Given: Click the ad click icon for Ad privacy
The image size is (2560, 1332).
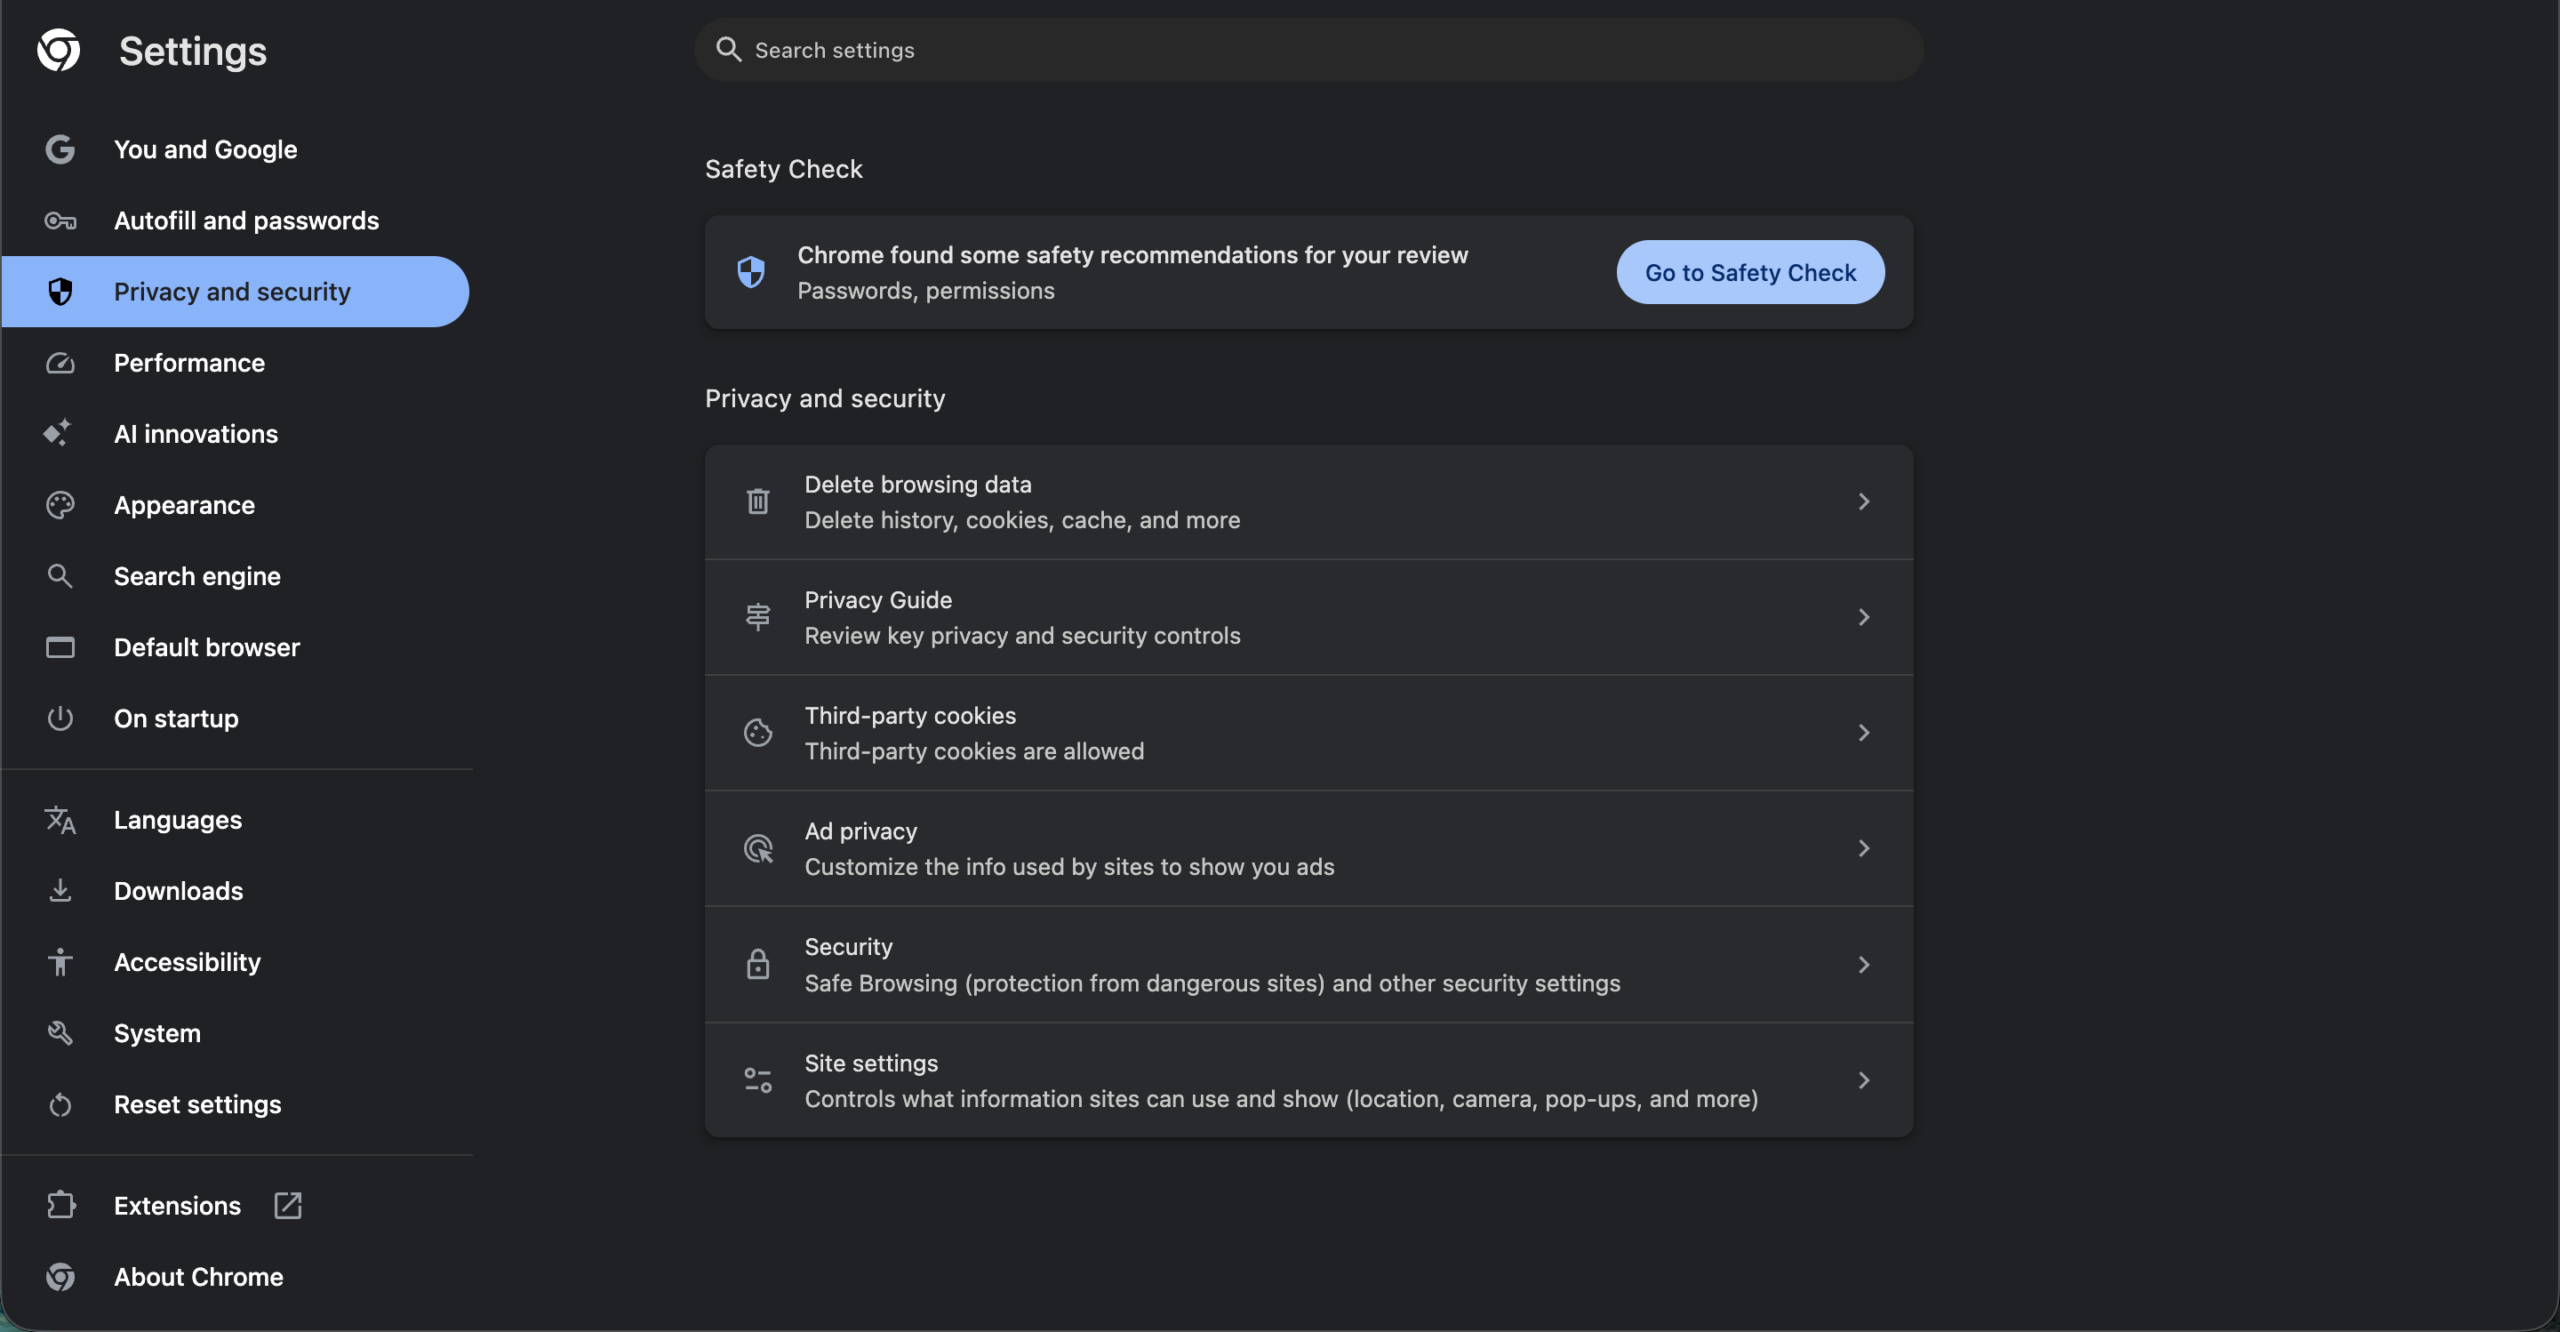Looking at the screenshot, I should tap(759, 849).
